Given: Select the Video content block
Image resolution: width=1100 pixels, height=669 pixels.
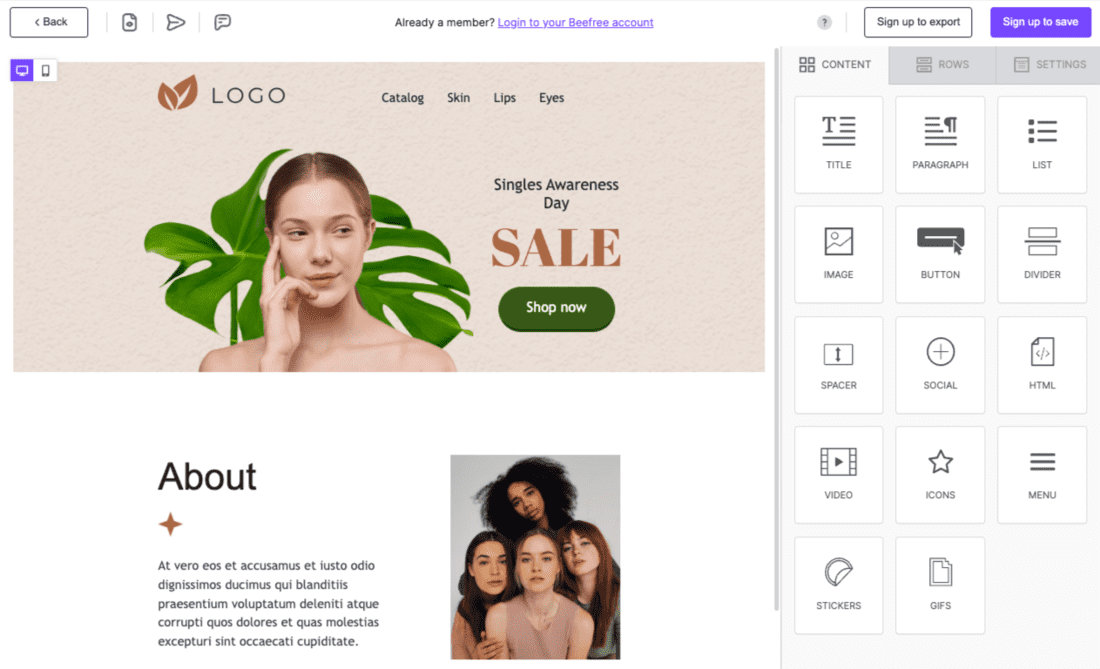Looking at the screenshot, I should (x=838, y=475).
